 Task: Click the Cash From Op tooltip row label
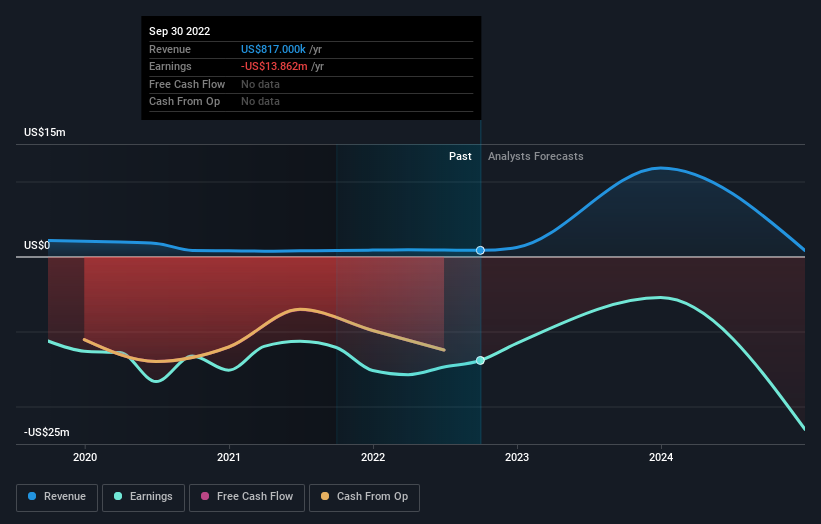click(184, 102)
